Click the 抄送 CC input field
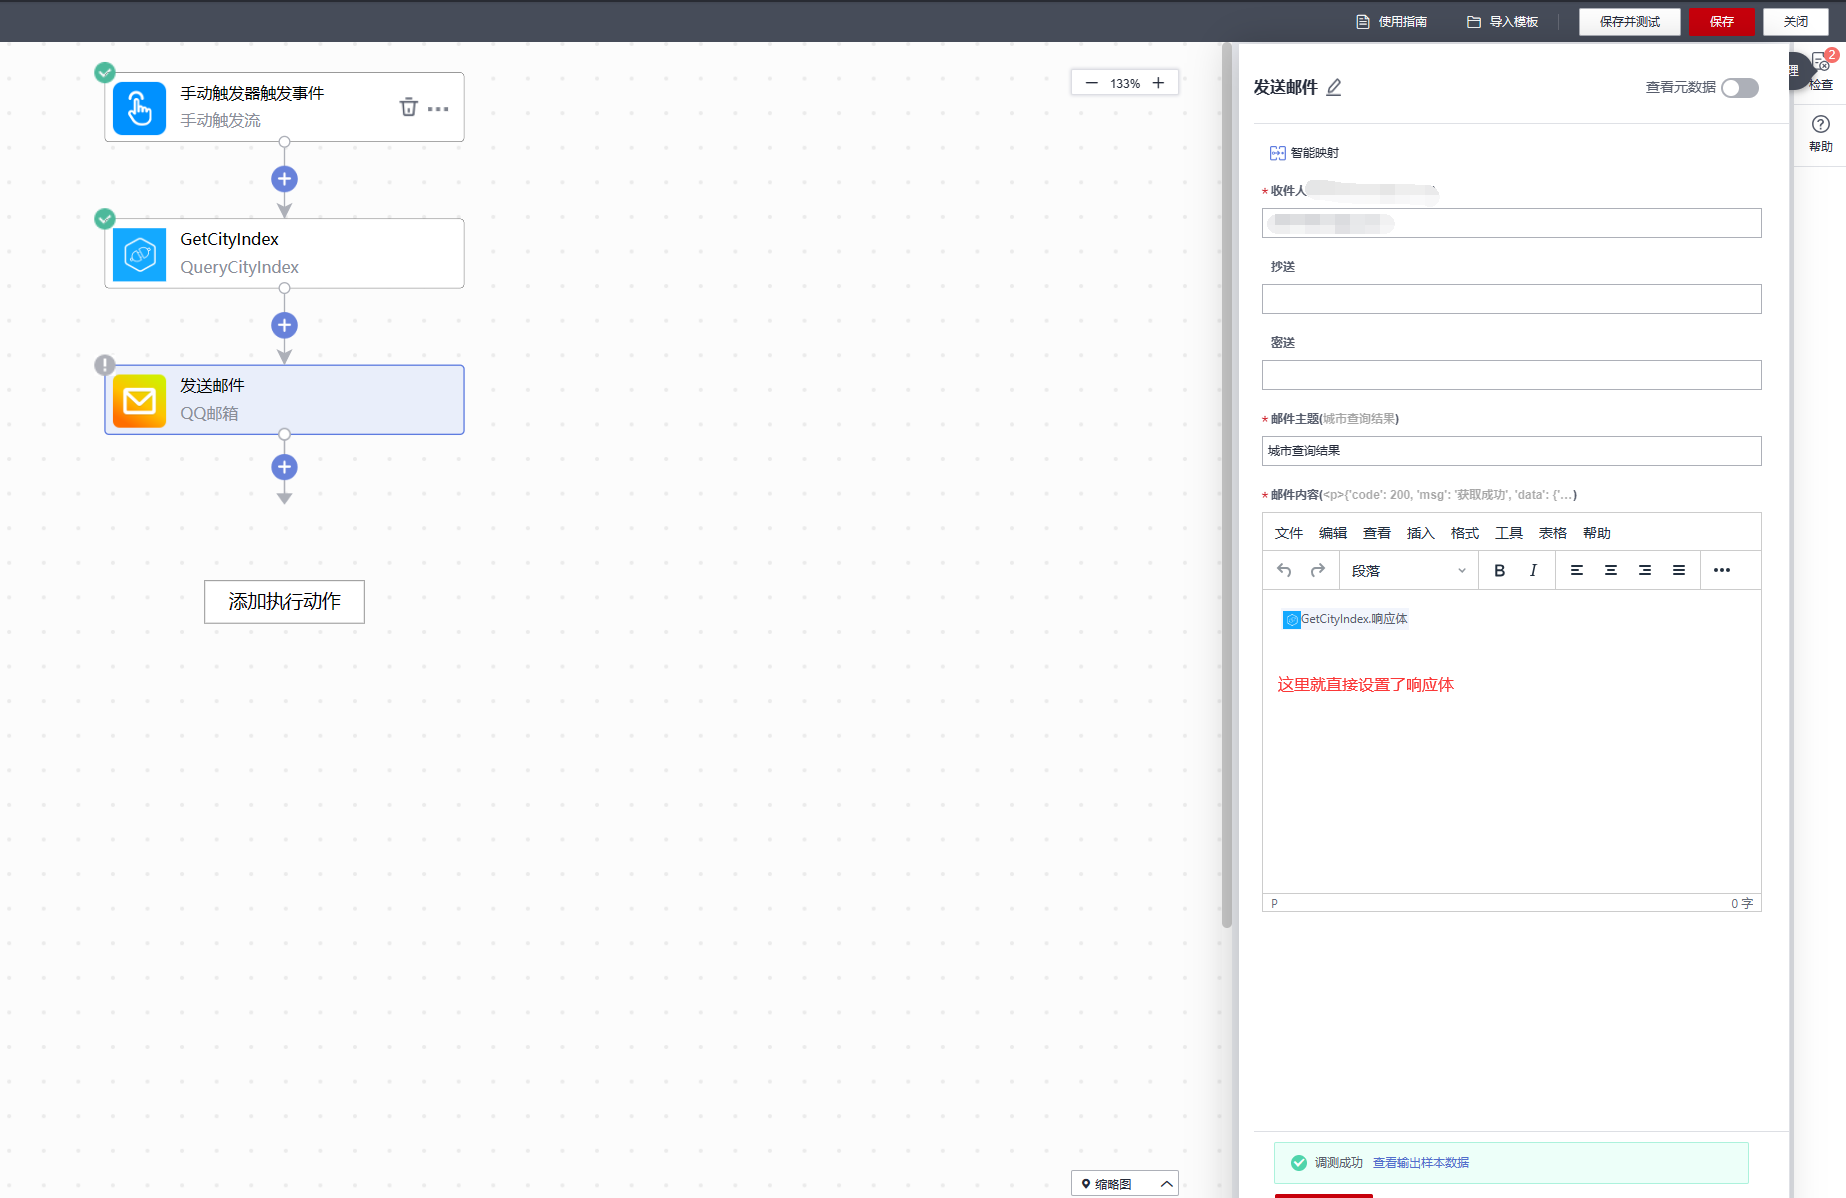1846x1198 pixels. (1511, 299)
